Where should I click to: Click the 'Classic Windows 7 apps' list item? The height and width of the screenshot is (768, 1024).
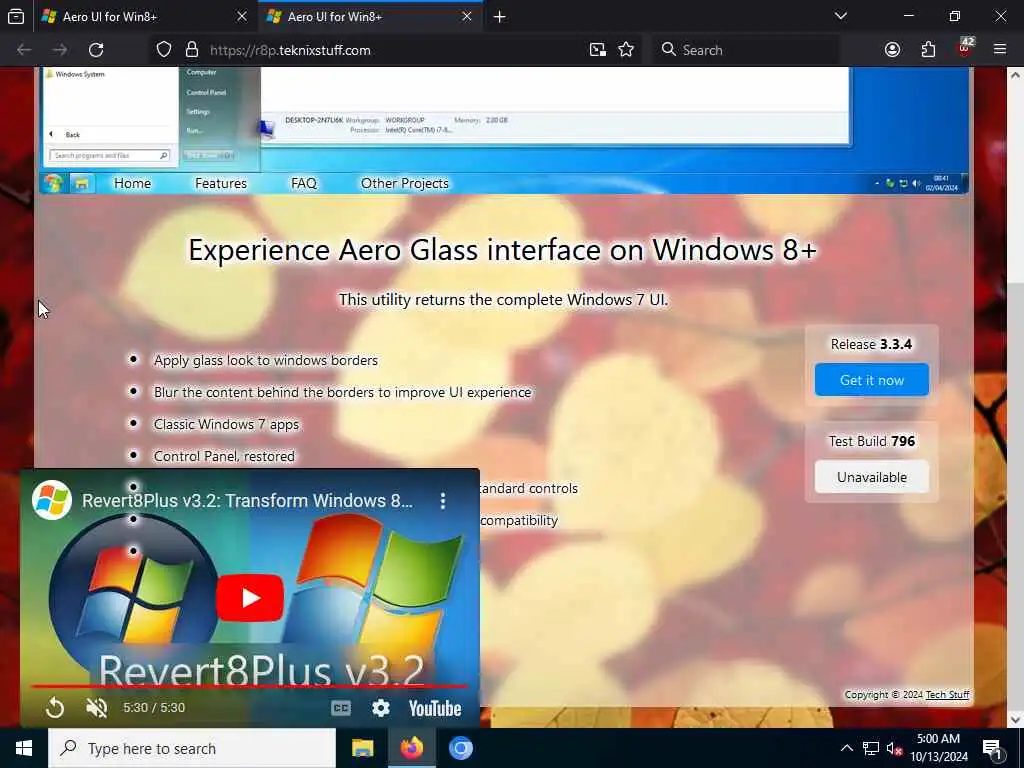click(226, 424)
